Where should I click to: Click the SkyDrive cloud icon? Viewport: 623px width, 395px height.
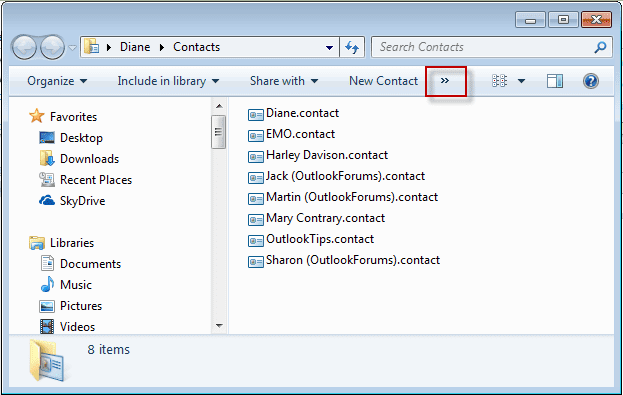[x=47, y=200]
